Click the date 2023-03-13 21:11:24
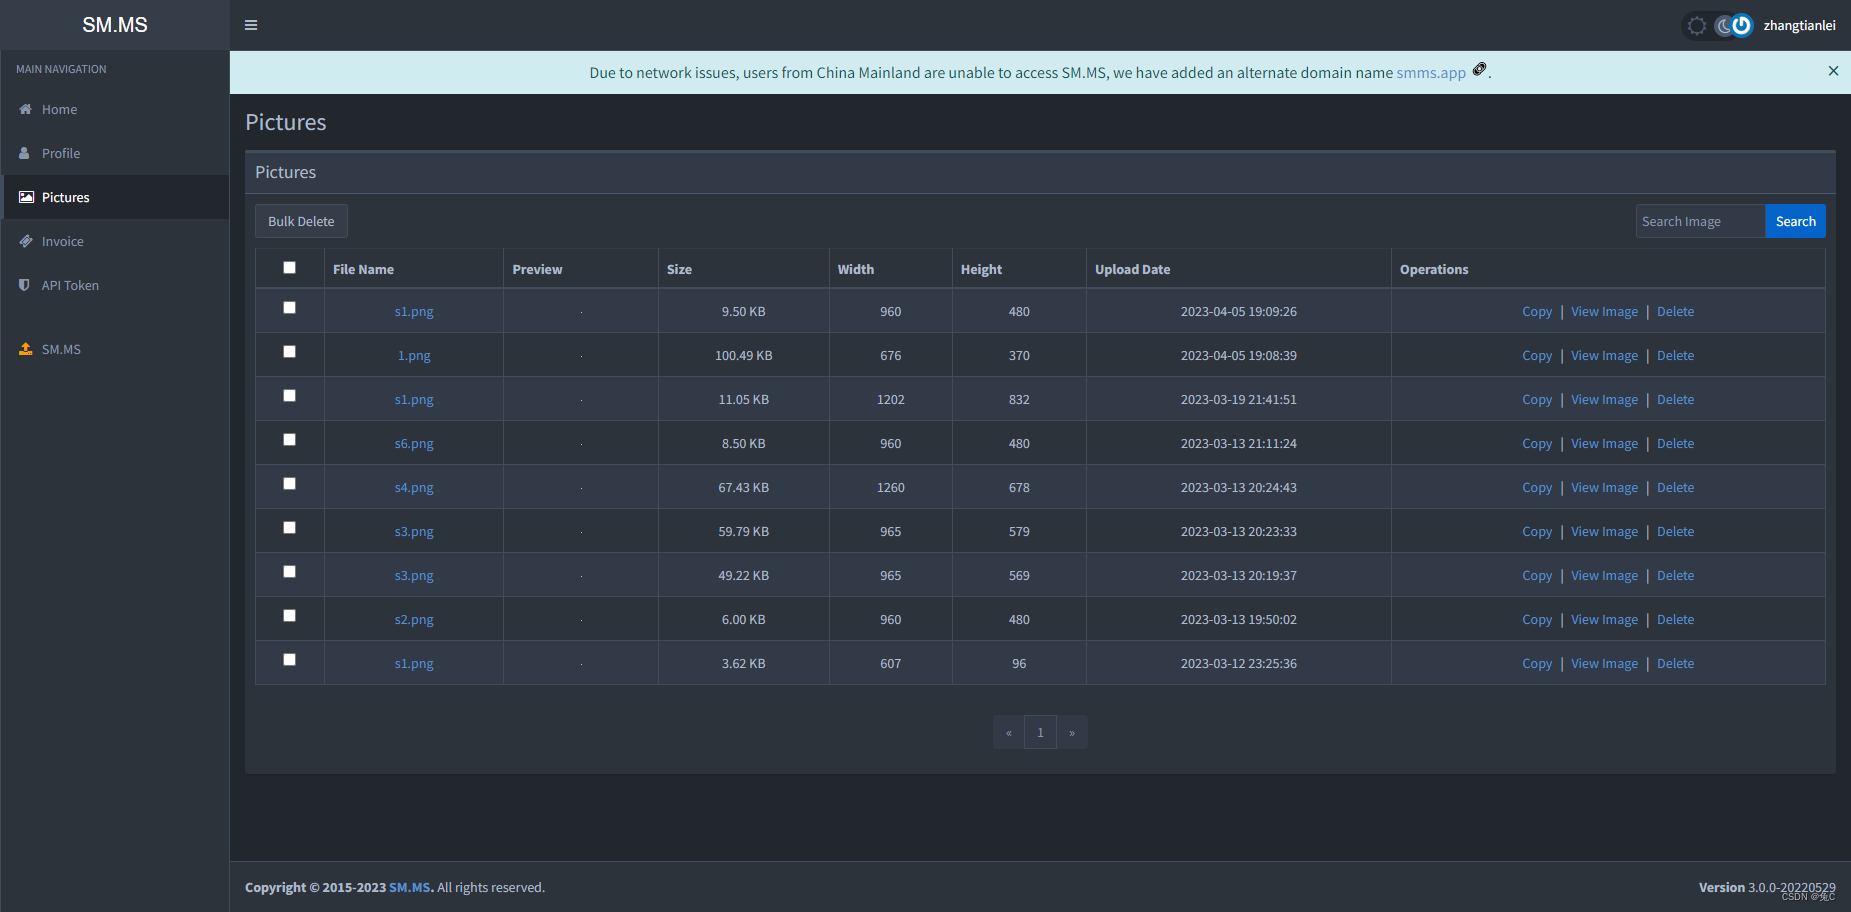Screen dimensions: 1851x912 point(1238,444)
